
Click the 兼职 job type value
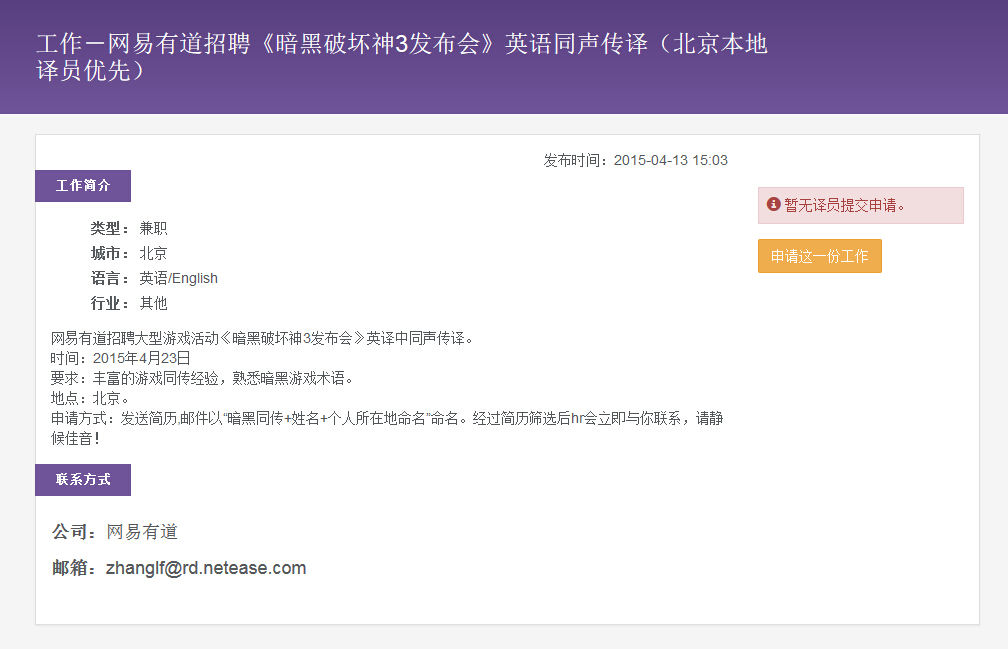(x=153, y=229)
